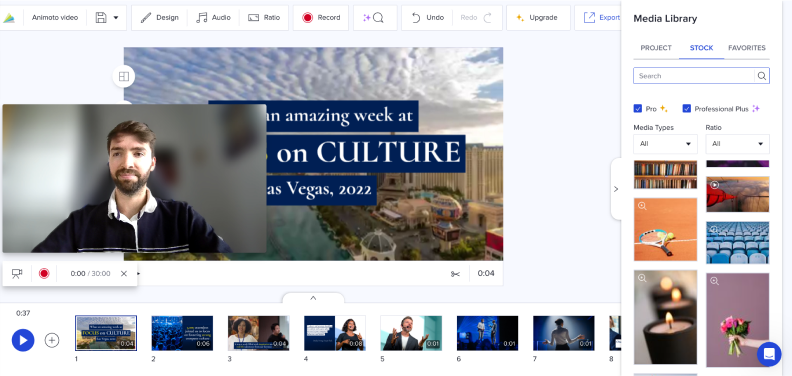792x376 pixels.
Task: Select scene 3 thumbnail in timeline
Action: click(x=259, y=333)
